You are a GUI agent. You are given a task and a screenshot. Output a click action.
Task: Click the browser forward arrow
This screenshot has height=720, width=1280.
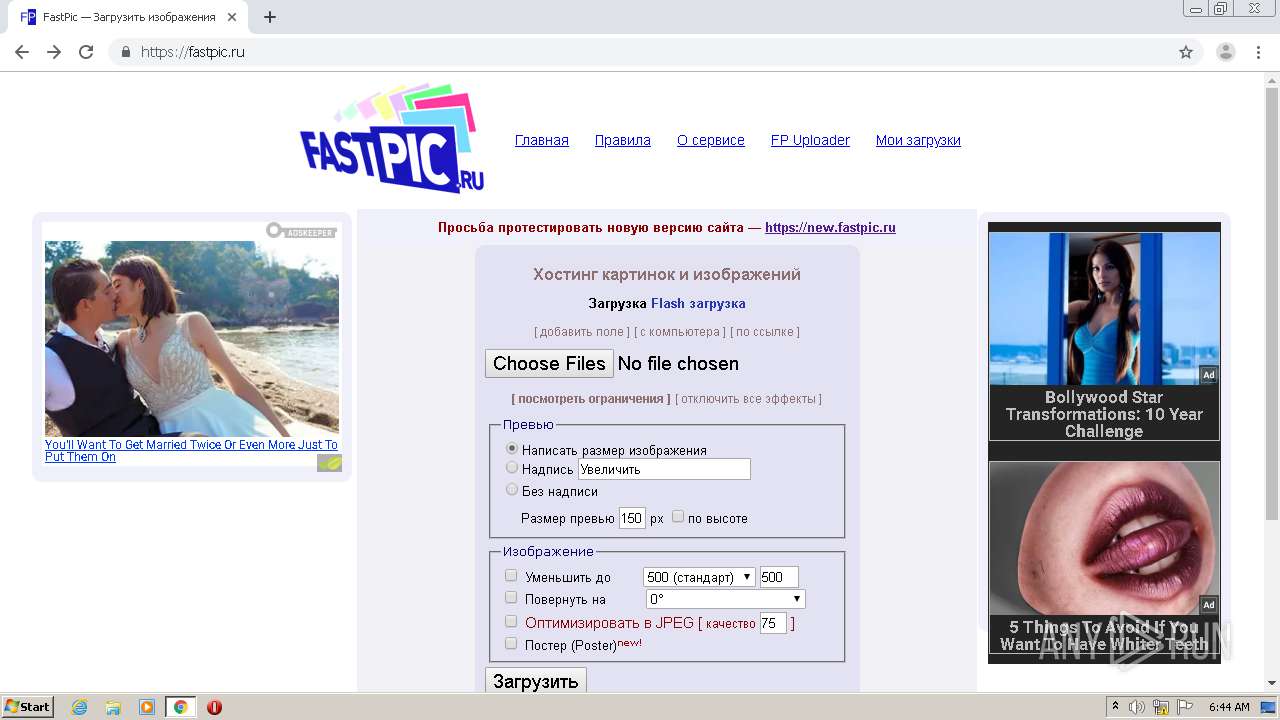coord(54,52)
